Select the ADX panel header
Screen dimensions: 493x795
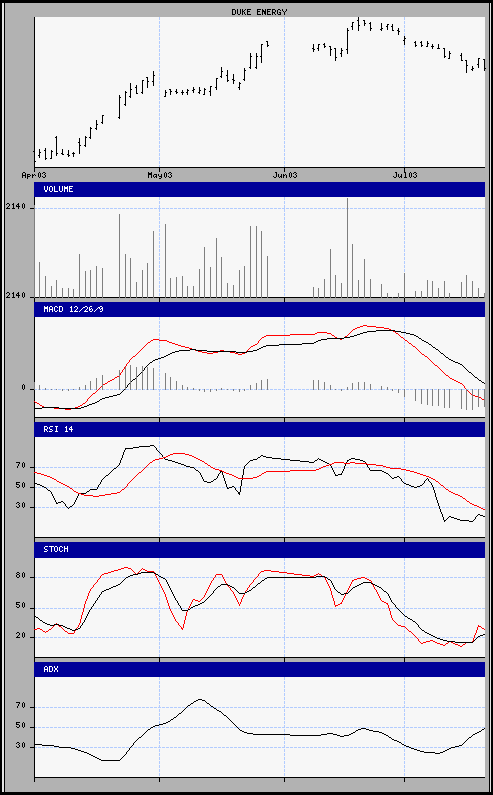[x=260, y=669]
